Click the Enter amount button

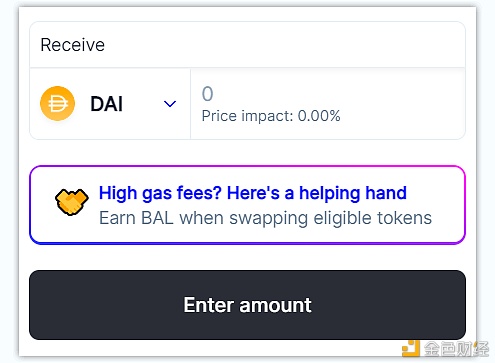(247, 305)
